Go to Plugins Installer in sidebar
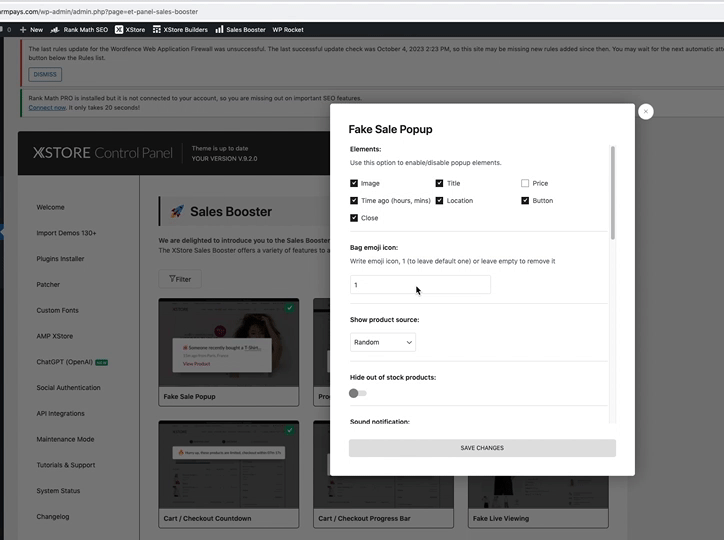Screen dimensions: 724x540 [60, 259]
